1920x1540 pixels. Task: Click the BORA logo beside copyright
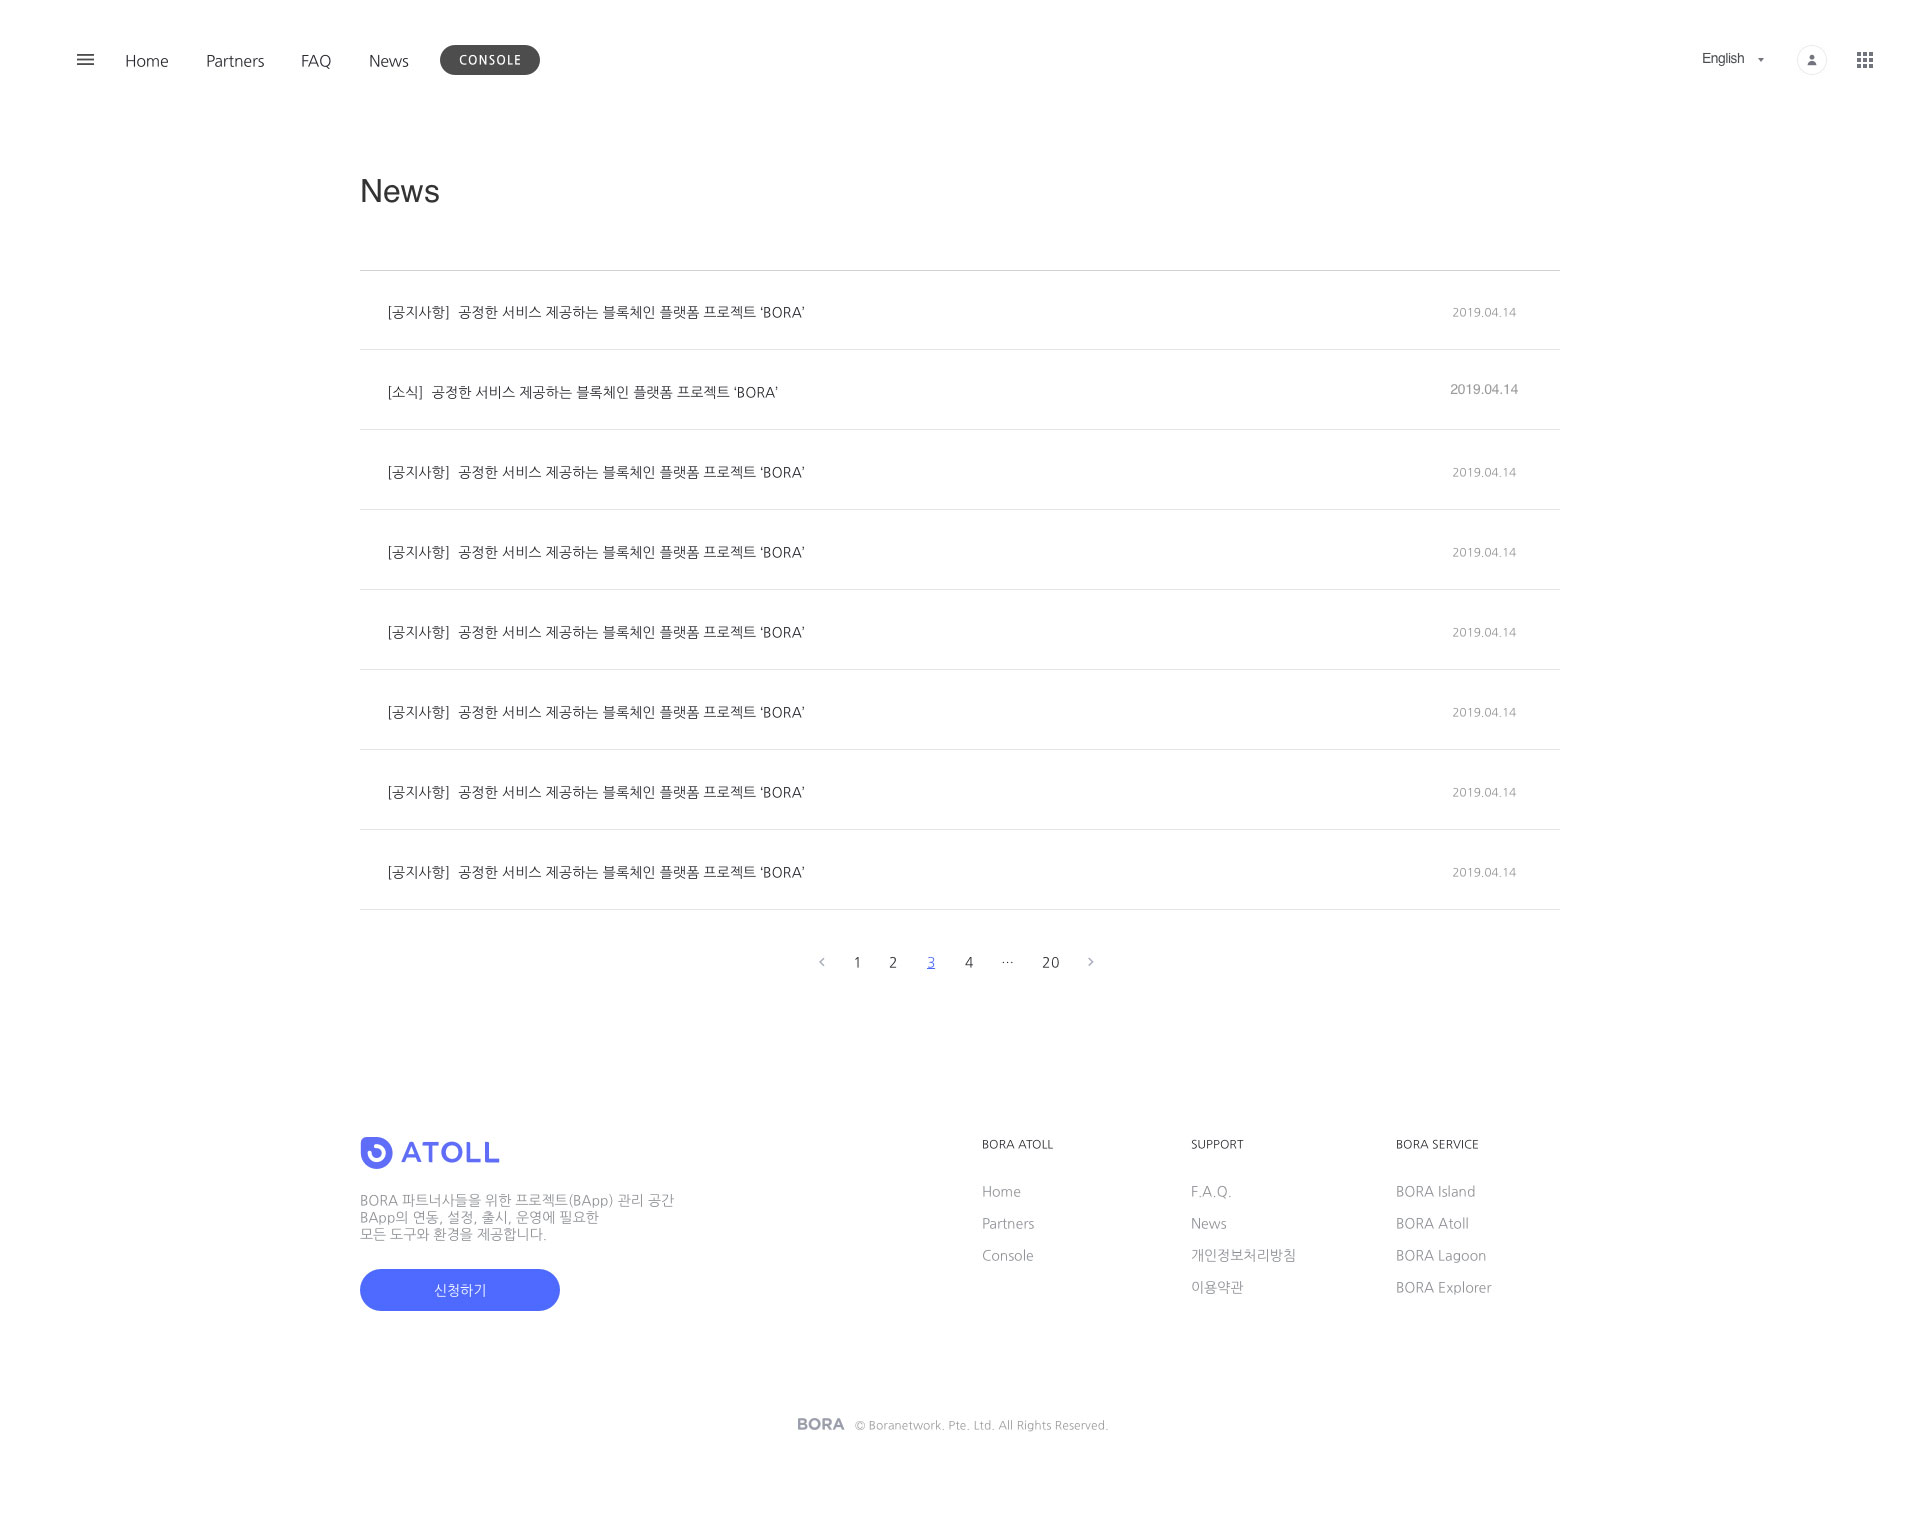click(820, 1424)
